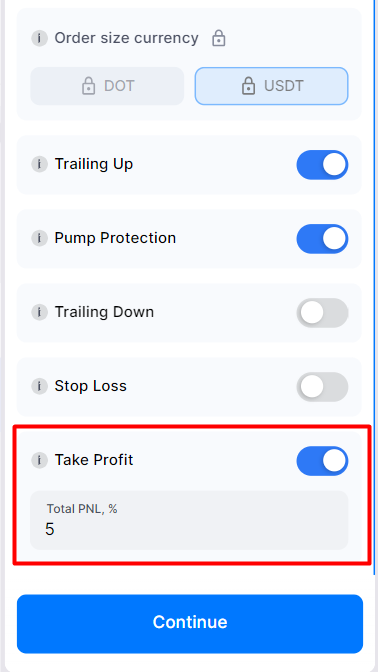Click the lock icon inside USDT option
The width and height of the screenshot is (378, 672).
[248, 86]
